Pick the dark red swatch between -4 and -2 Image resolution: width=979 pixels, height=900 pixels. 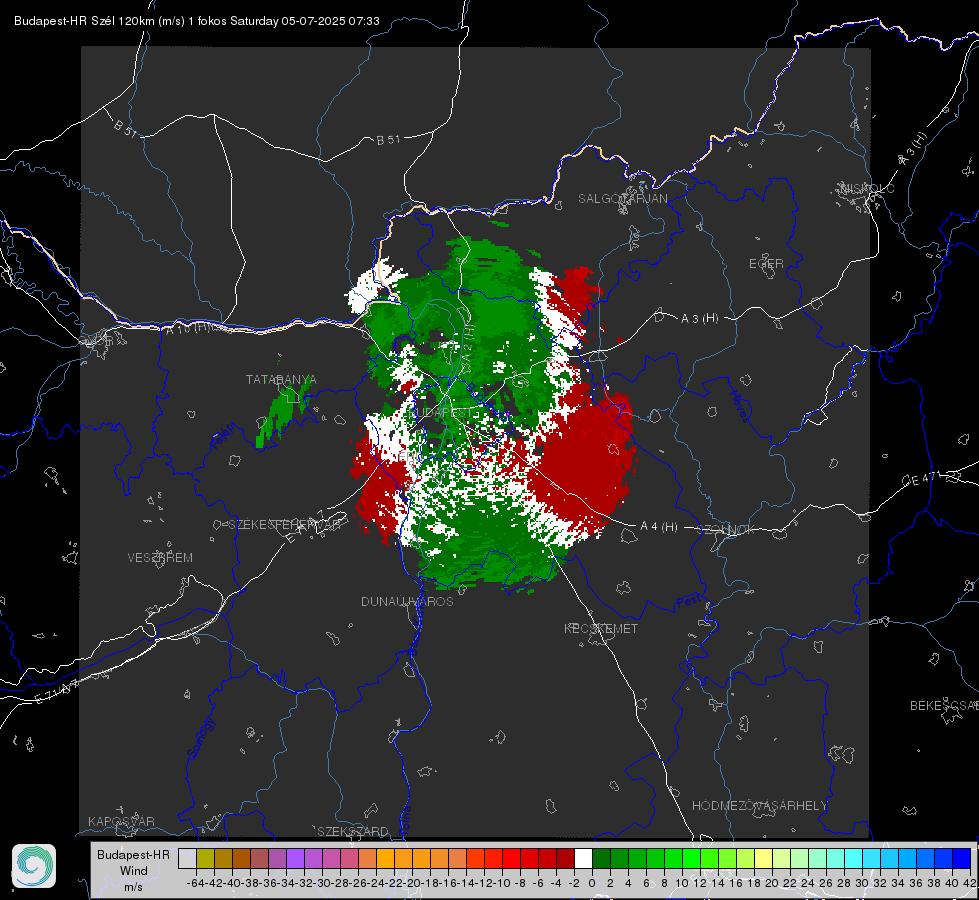coord(565,858)
